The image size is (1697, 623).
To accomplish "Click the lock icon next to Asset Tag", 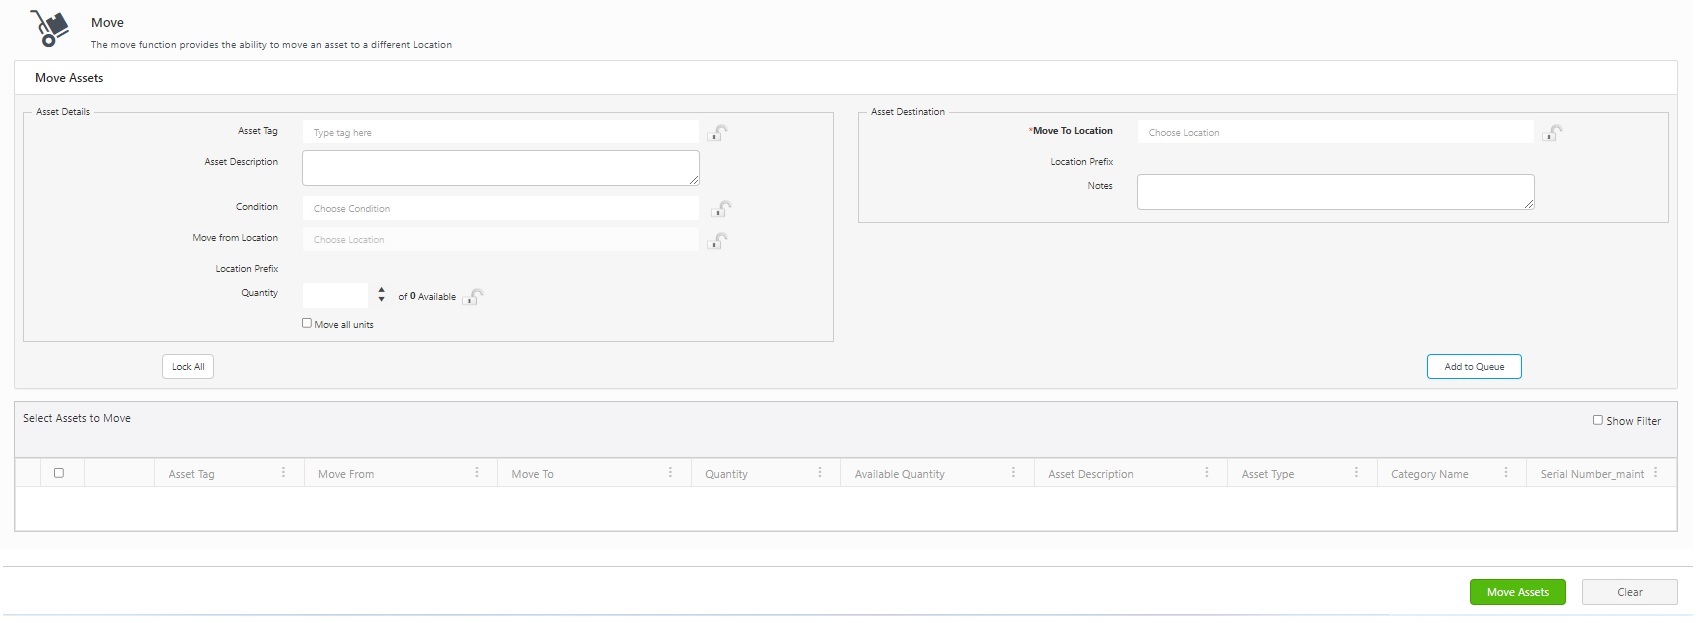I will 717,132.
